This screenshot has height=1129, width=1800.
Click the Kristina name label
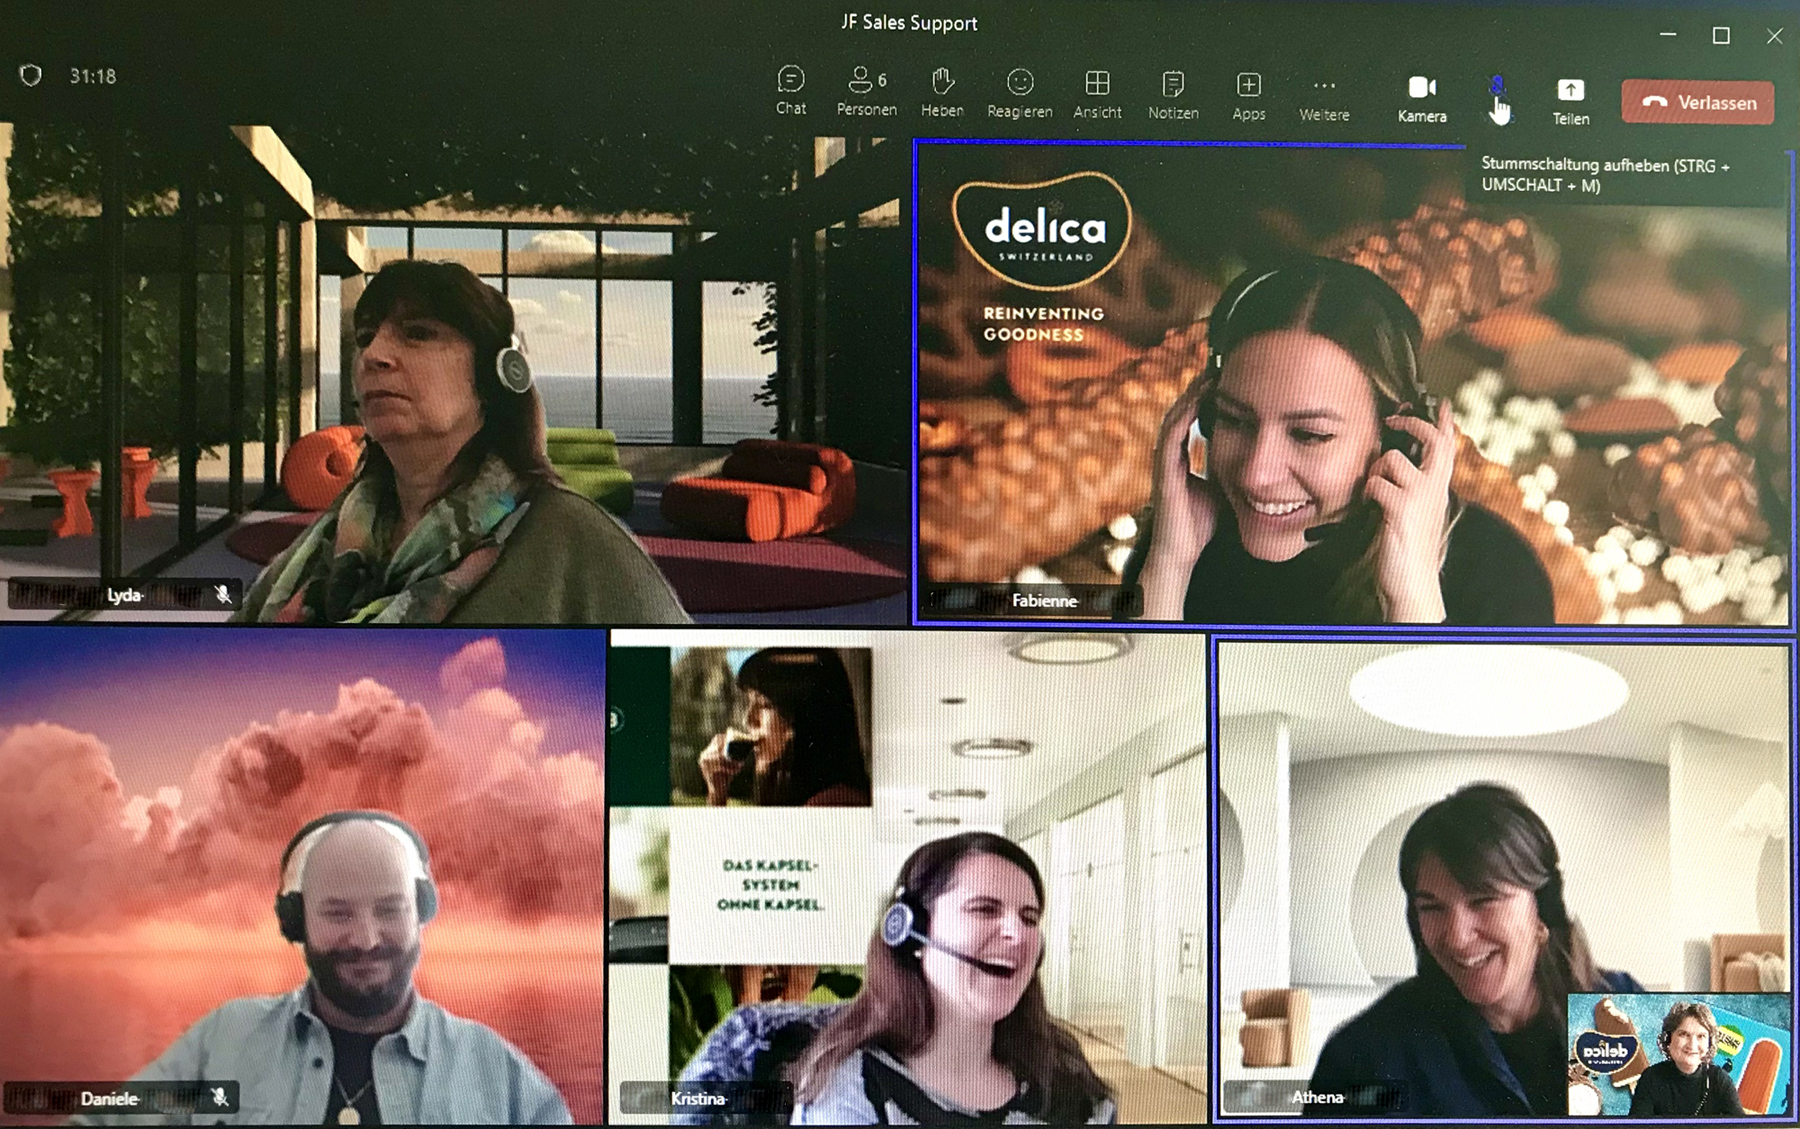698,1098
